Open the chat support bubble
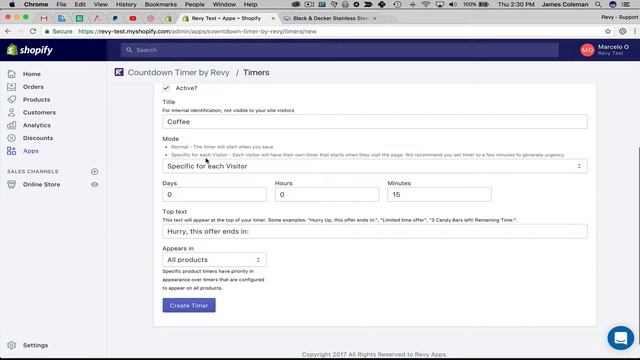Image resolution: width=640 pixels, height=360 pixels. click(620, 338)
